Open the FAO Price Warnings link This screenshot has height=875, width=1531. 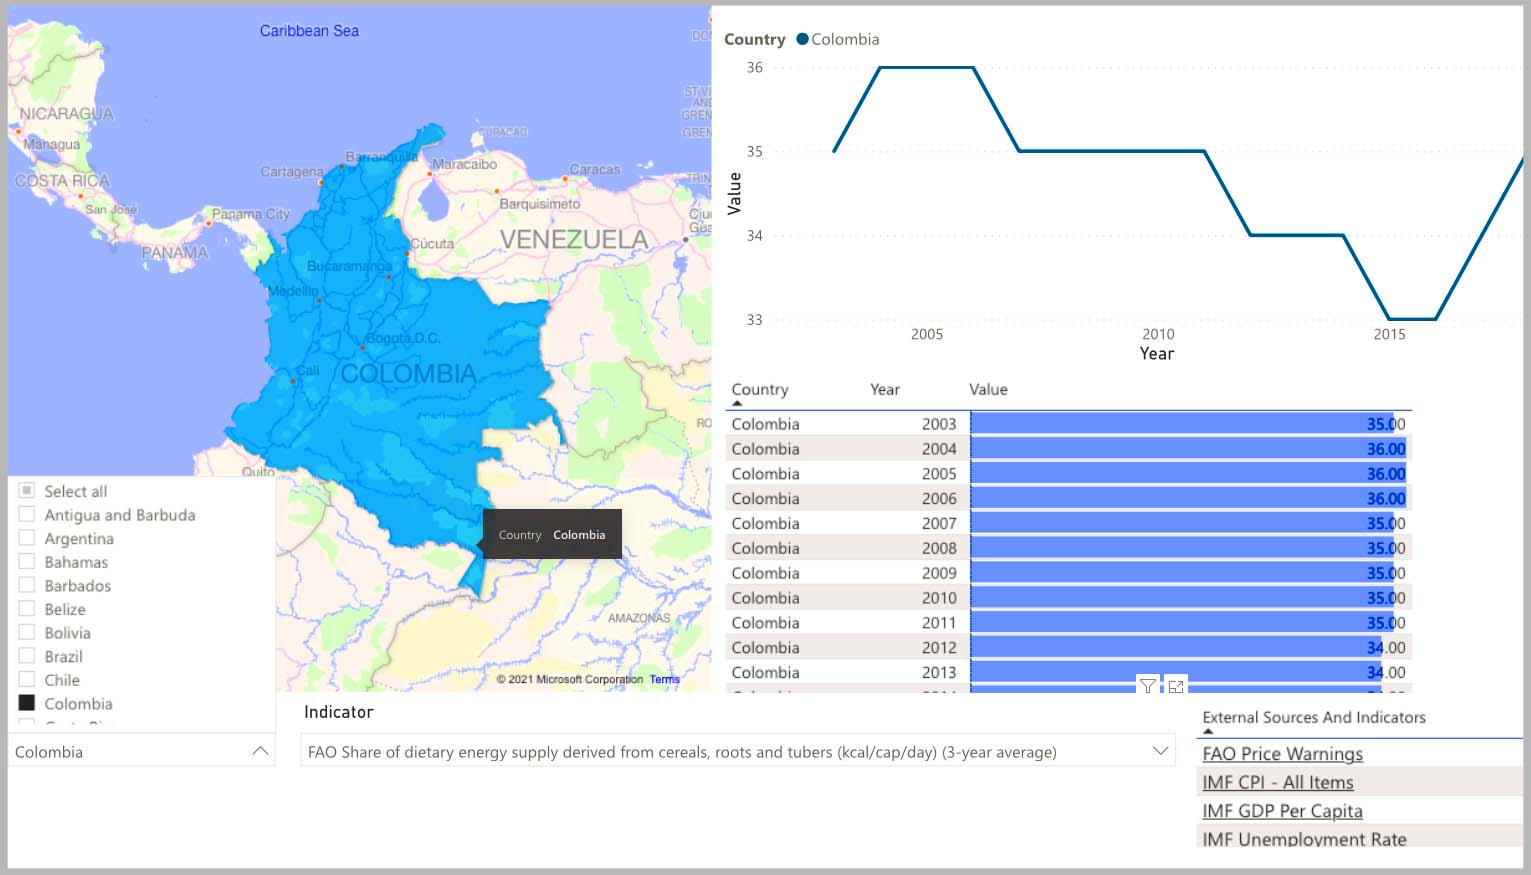[x=1282, y=754]
